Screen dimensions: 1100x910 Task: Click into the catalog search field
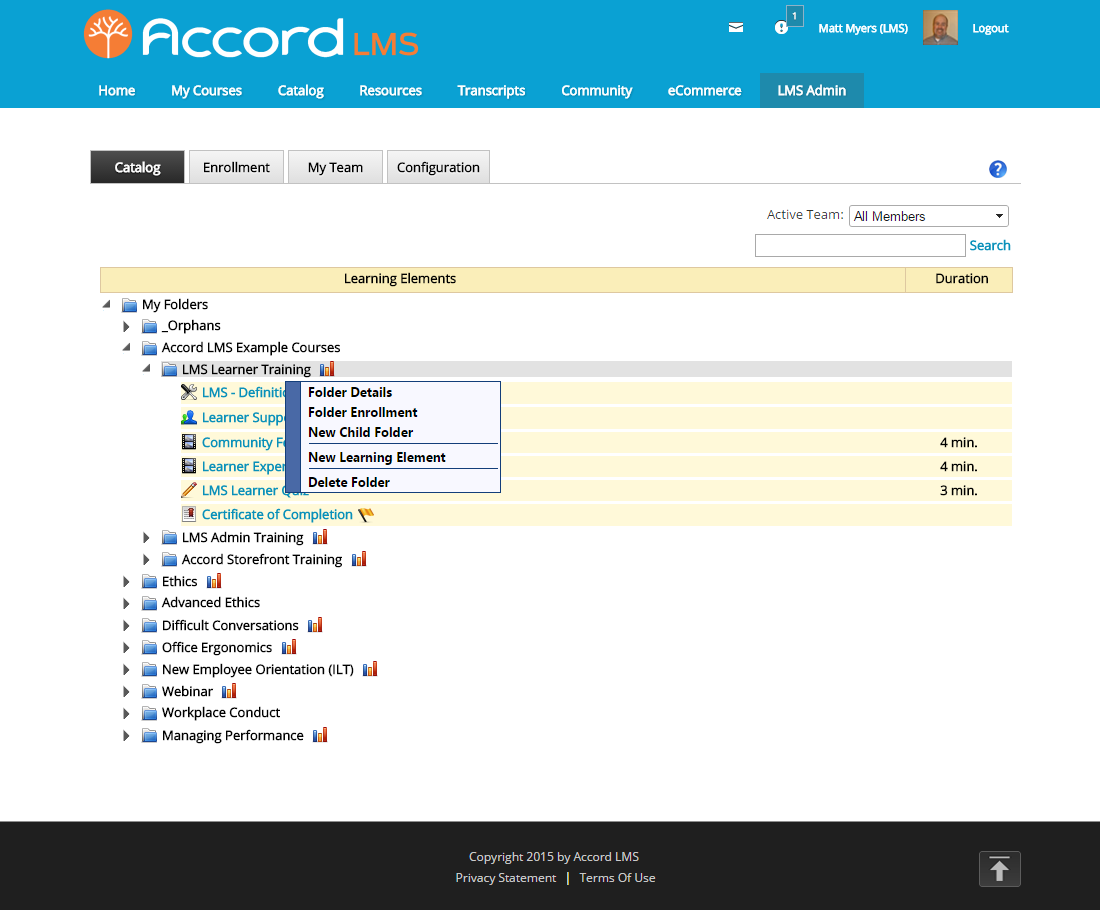click(x=860, y=246)
